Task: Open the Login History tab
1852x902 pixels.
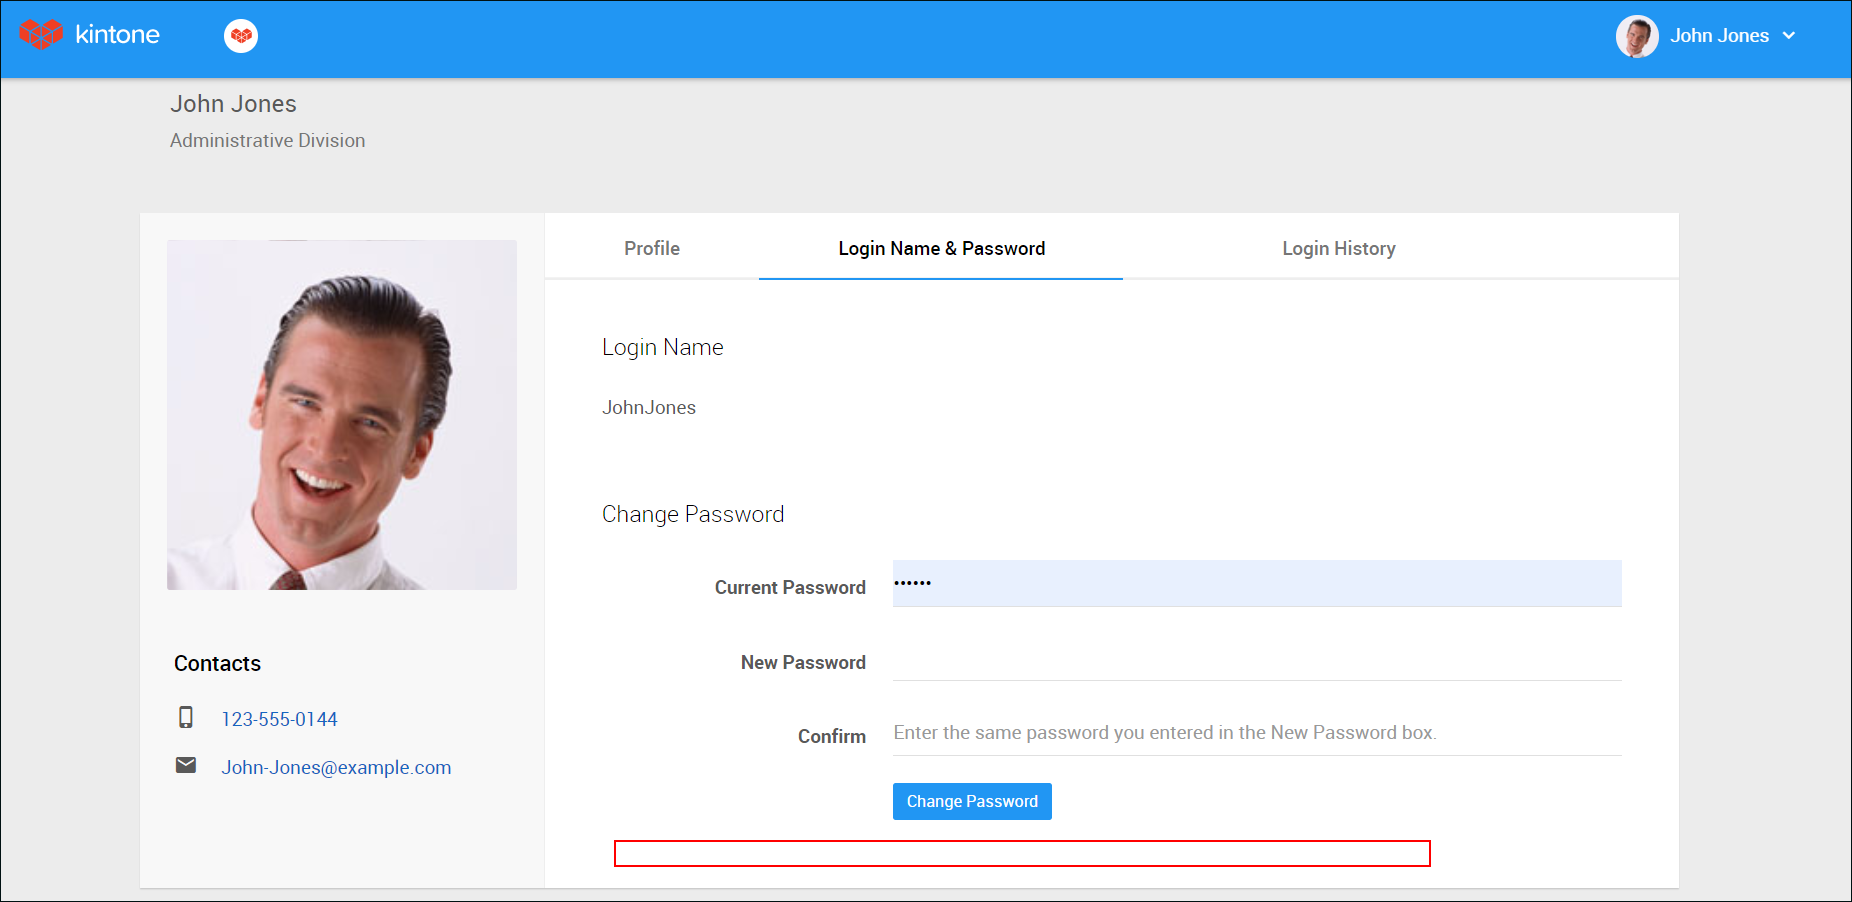Action: coord(1338,248)
